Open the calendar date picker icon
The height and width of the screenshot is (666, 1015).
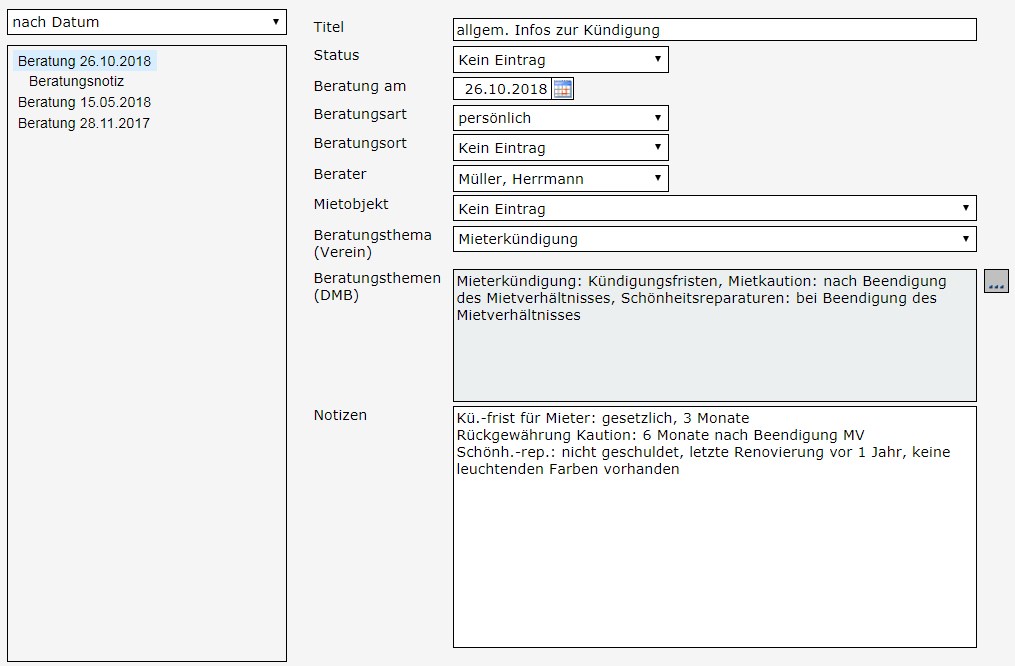click(x=563, y=89)
